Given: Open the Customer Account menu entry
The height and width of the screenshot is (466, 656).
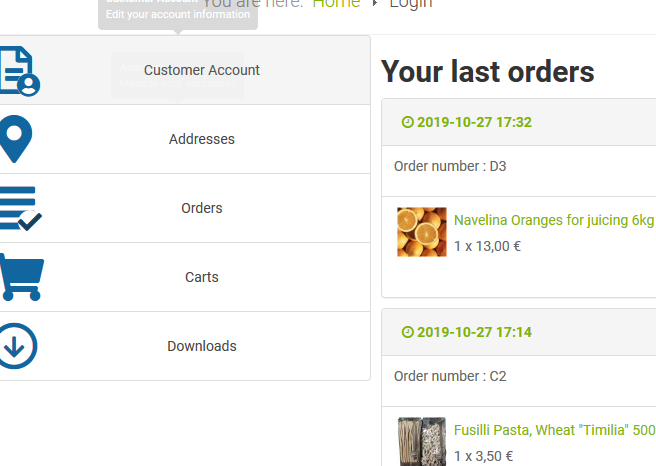Looking at the screenshot, I should 202,70.
